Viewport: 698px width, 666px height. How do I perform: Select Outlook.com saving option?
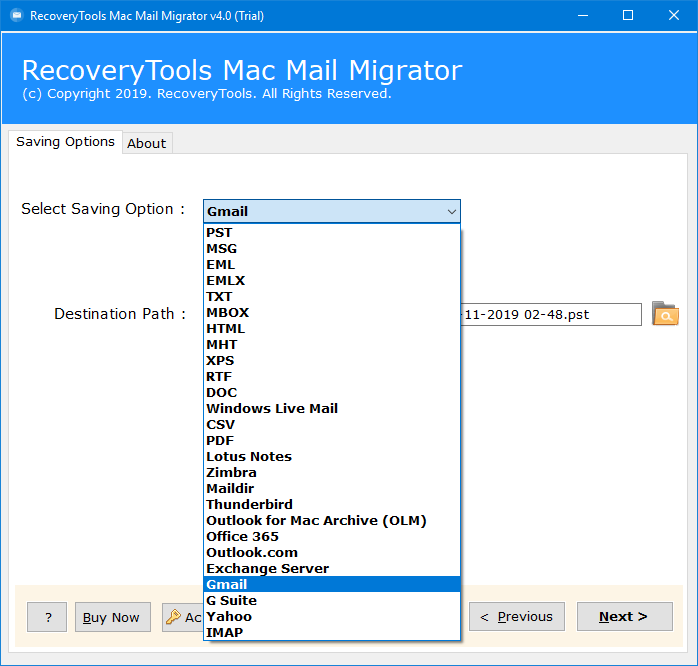point(332,553)
